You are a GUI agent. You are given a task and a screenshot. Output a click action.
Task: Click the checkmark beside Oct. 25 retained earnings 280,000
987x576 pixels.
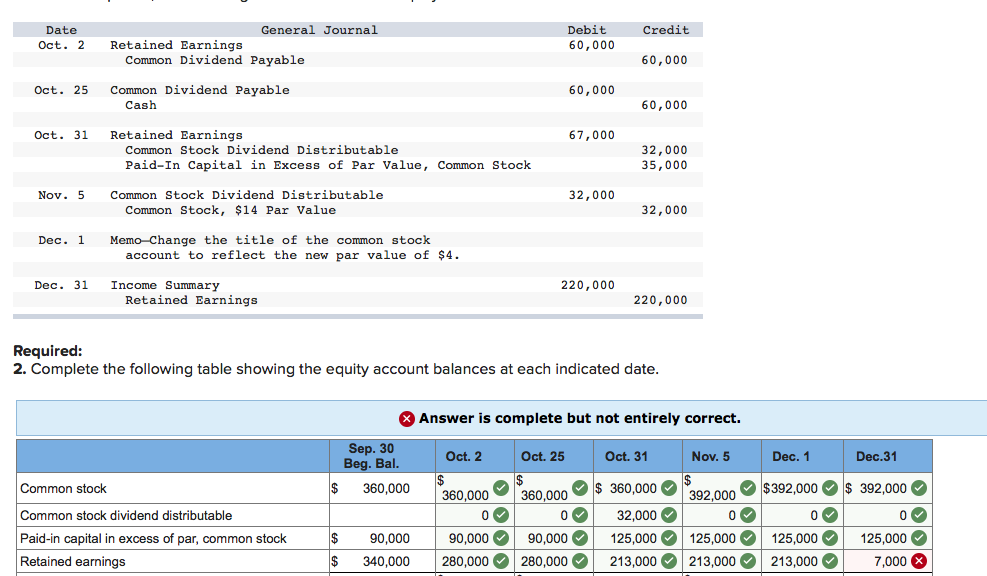(580, 560)
